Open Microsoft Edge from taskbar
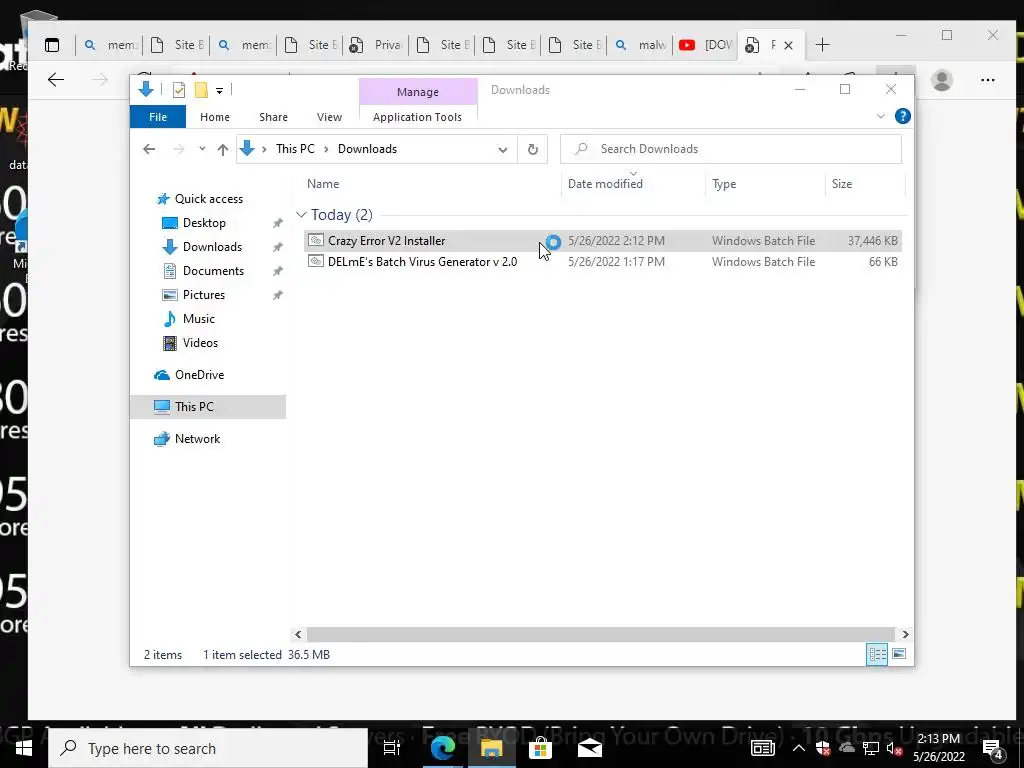1024x768 pixels. [x=442, y=748]
